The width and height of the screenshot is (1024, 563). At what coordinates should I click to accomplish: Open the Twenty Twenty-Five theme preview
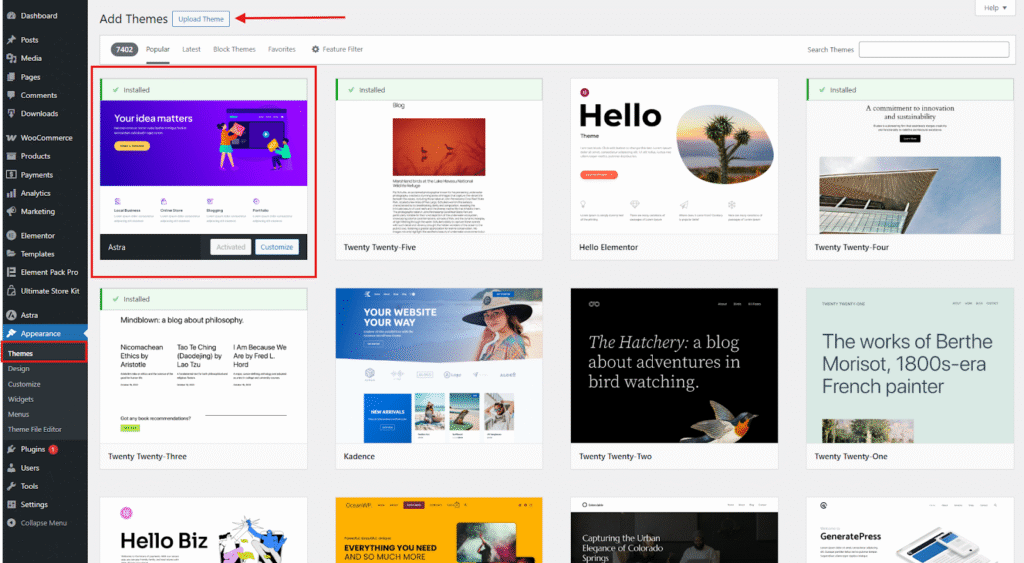(x=439, y=167)
